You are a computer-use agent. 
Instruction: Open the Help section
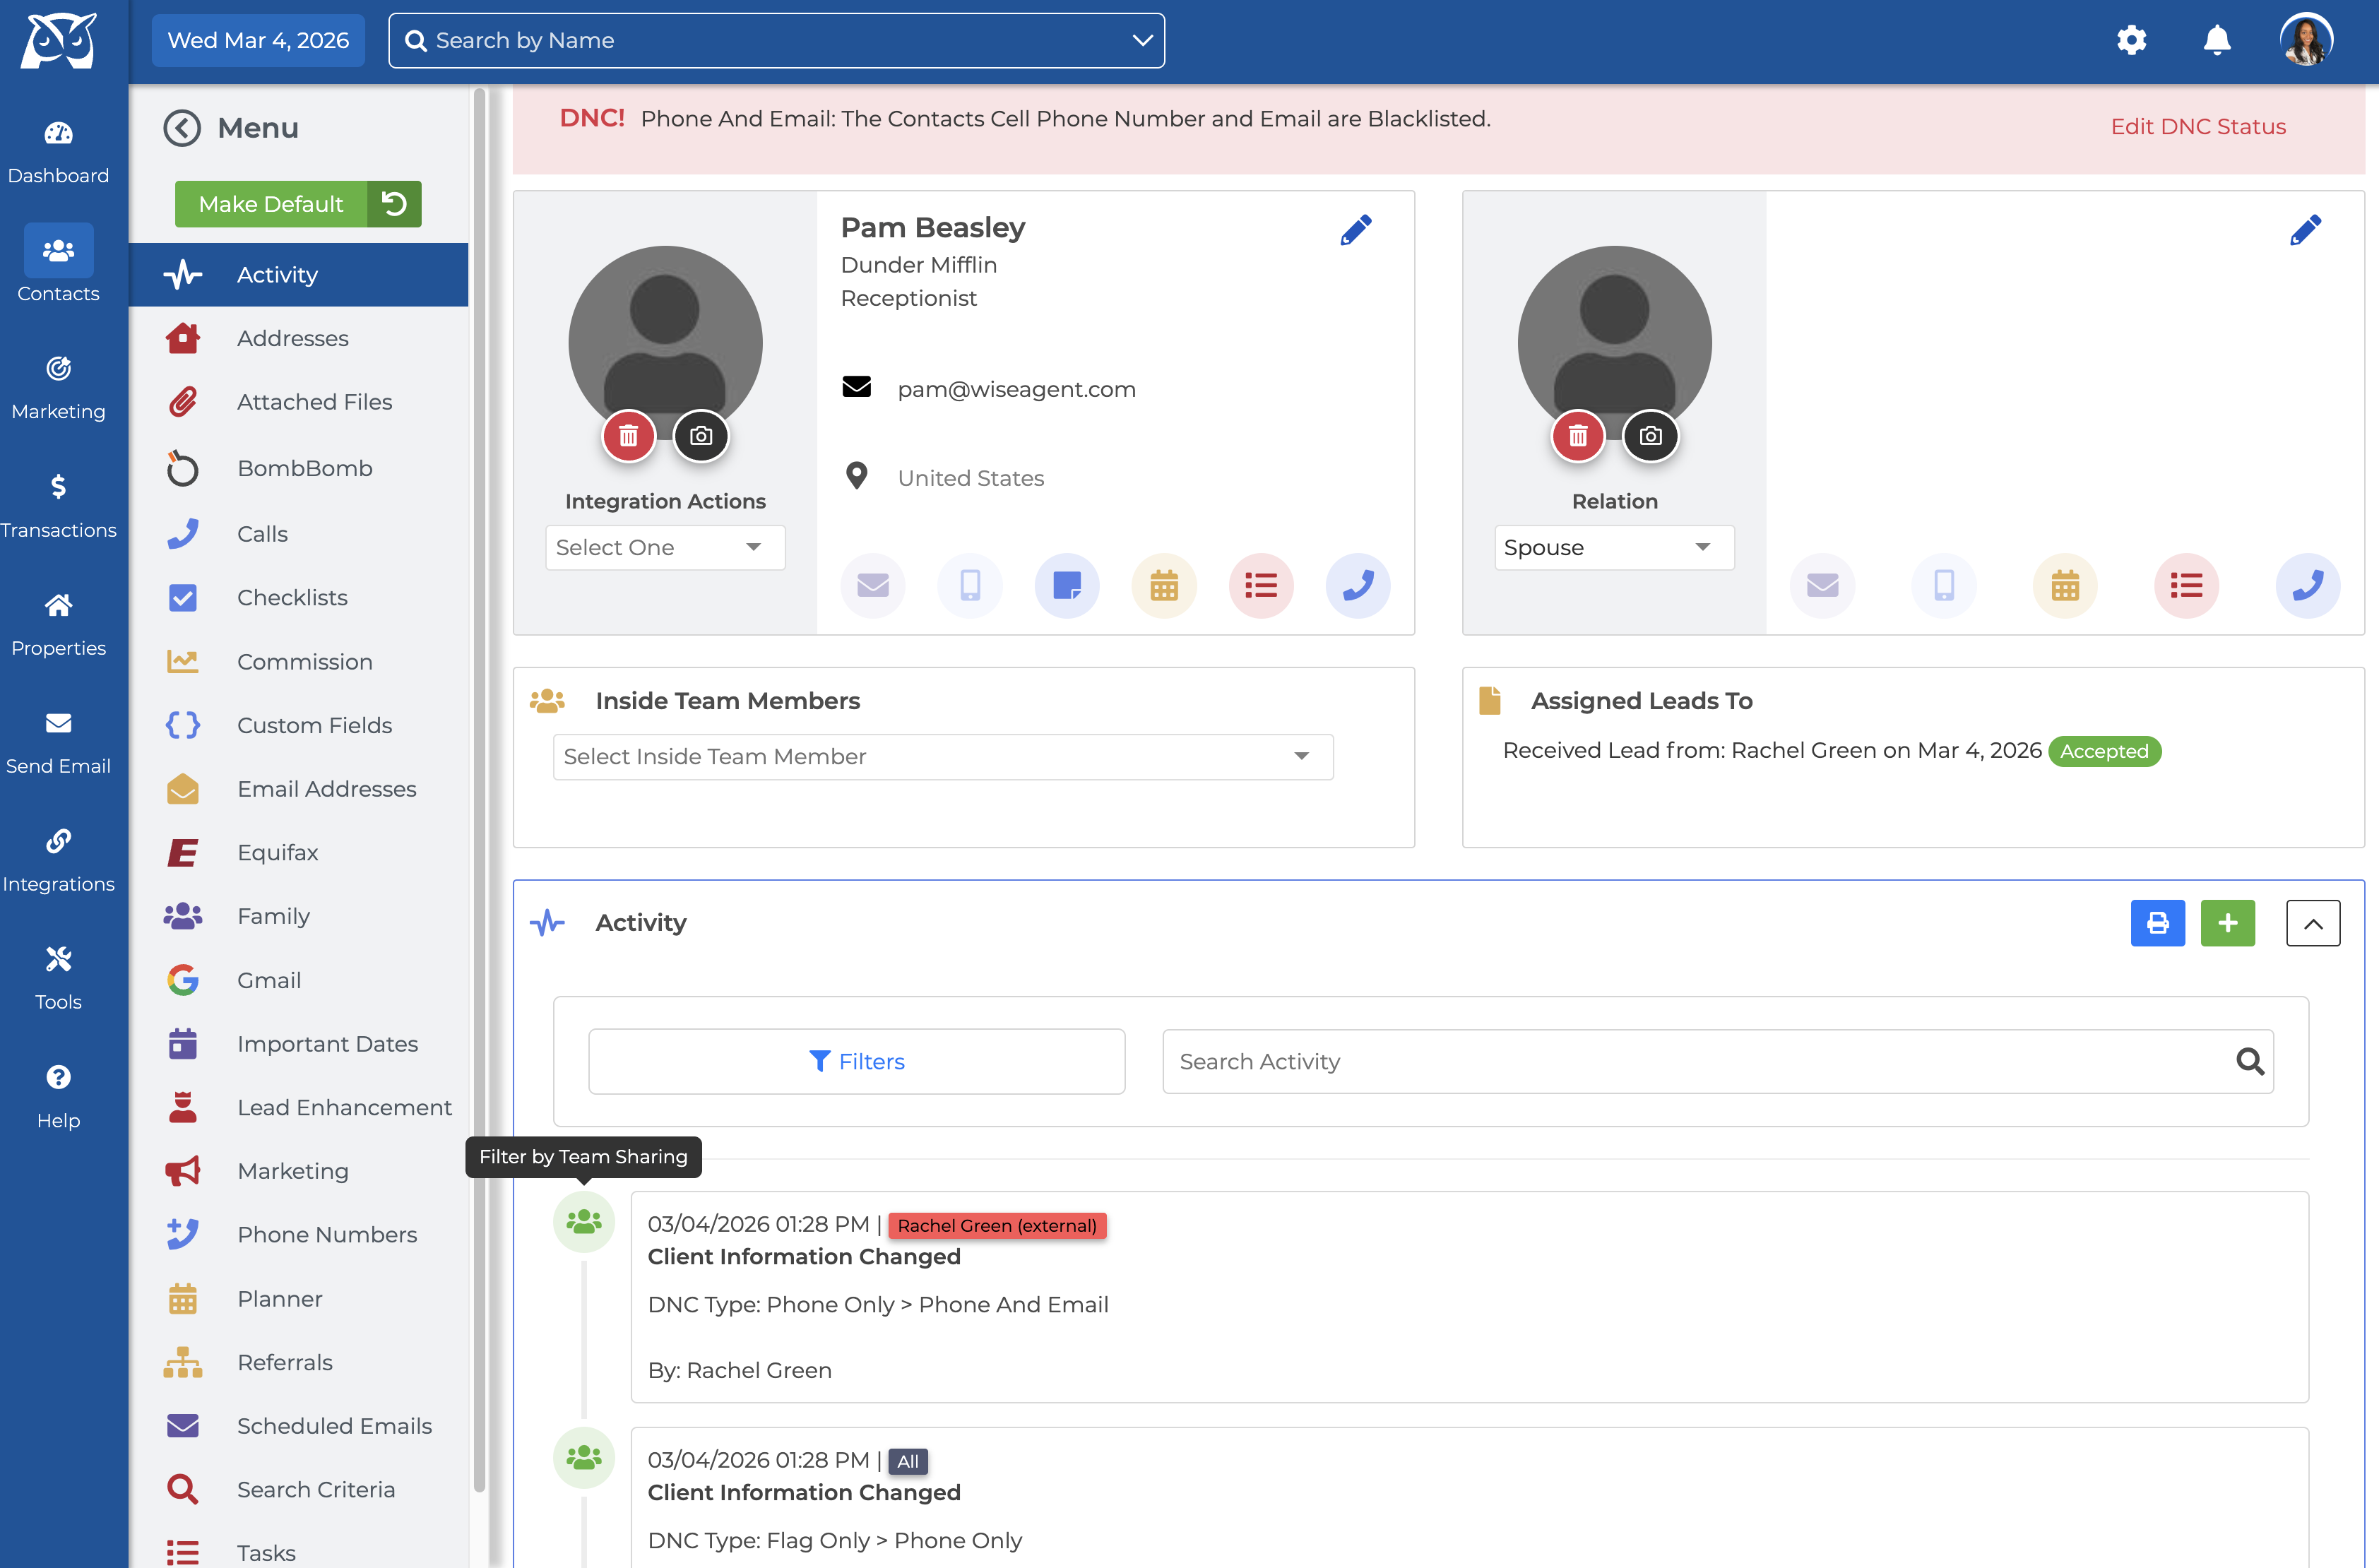pyautogui.click(x=58, y=1096)
